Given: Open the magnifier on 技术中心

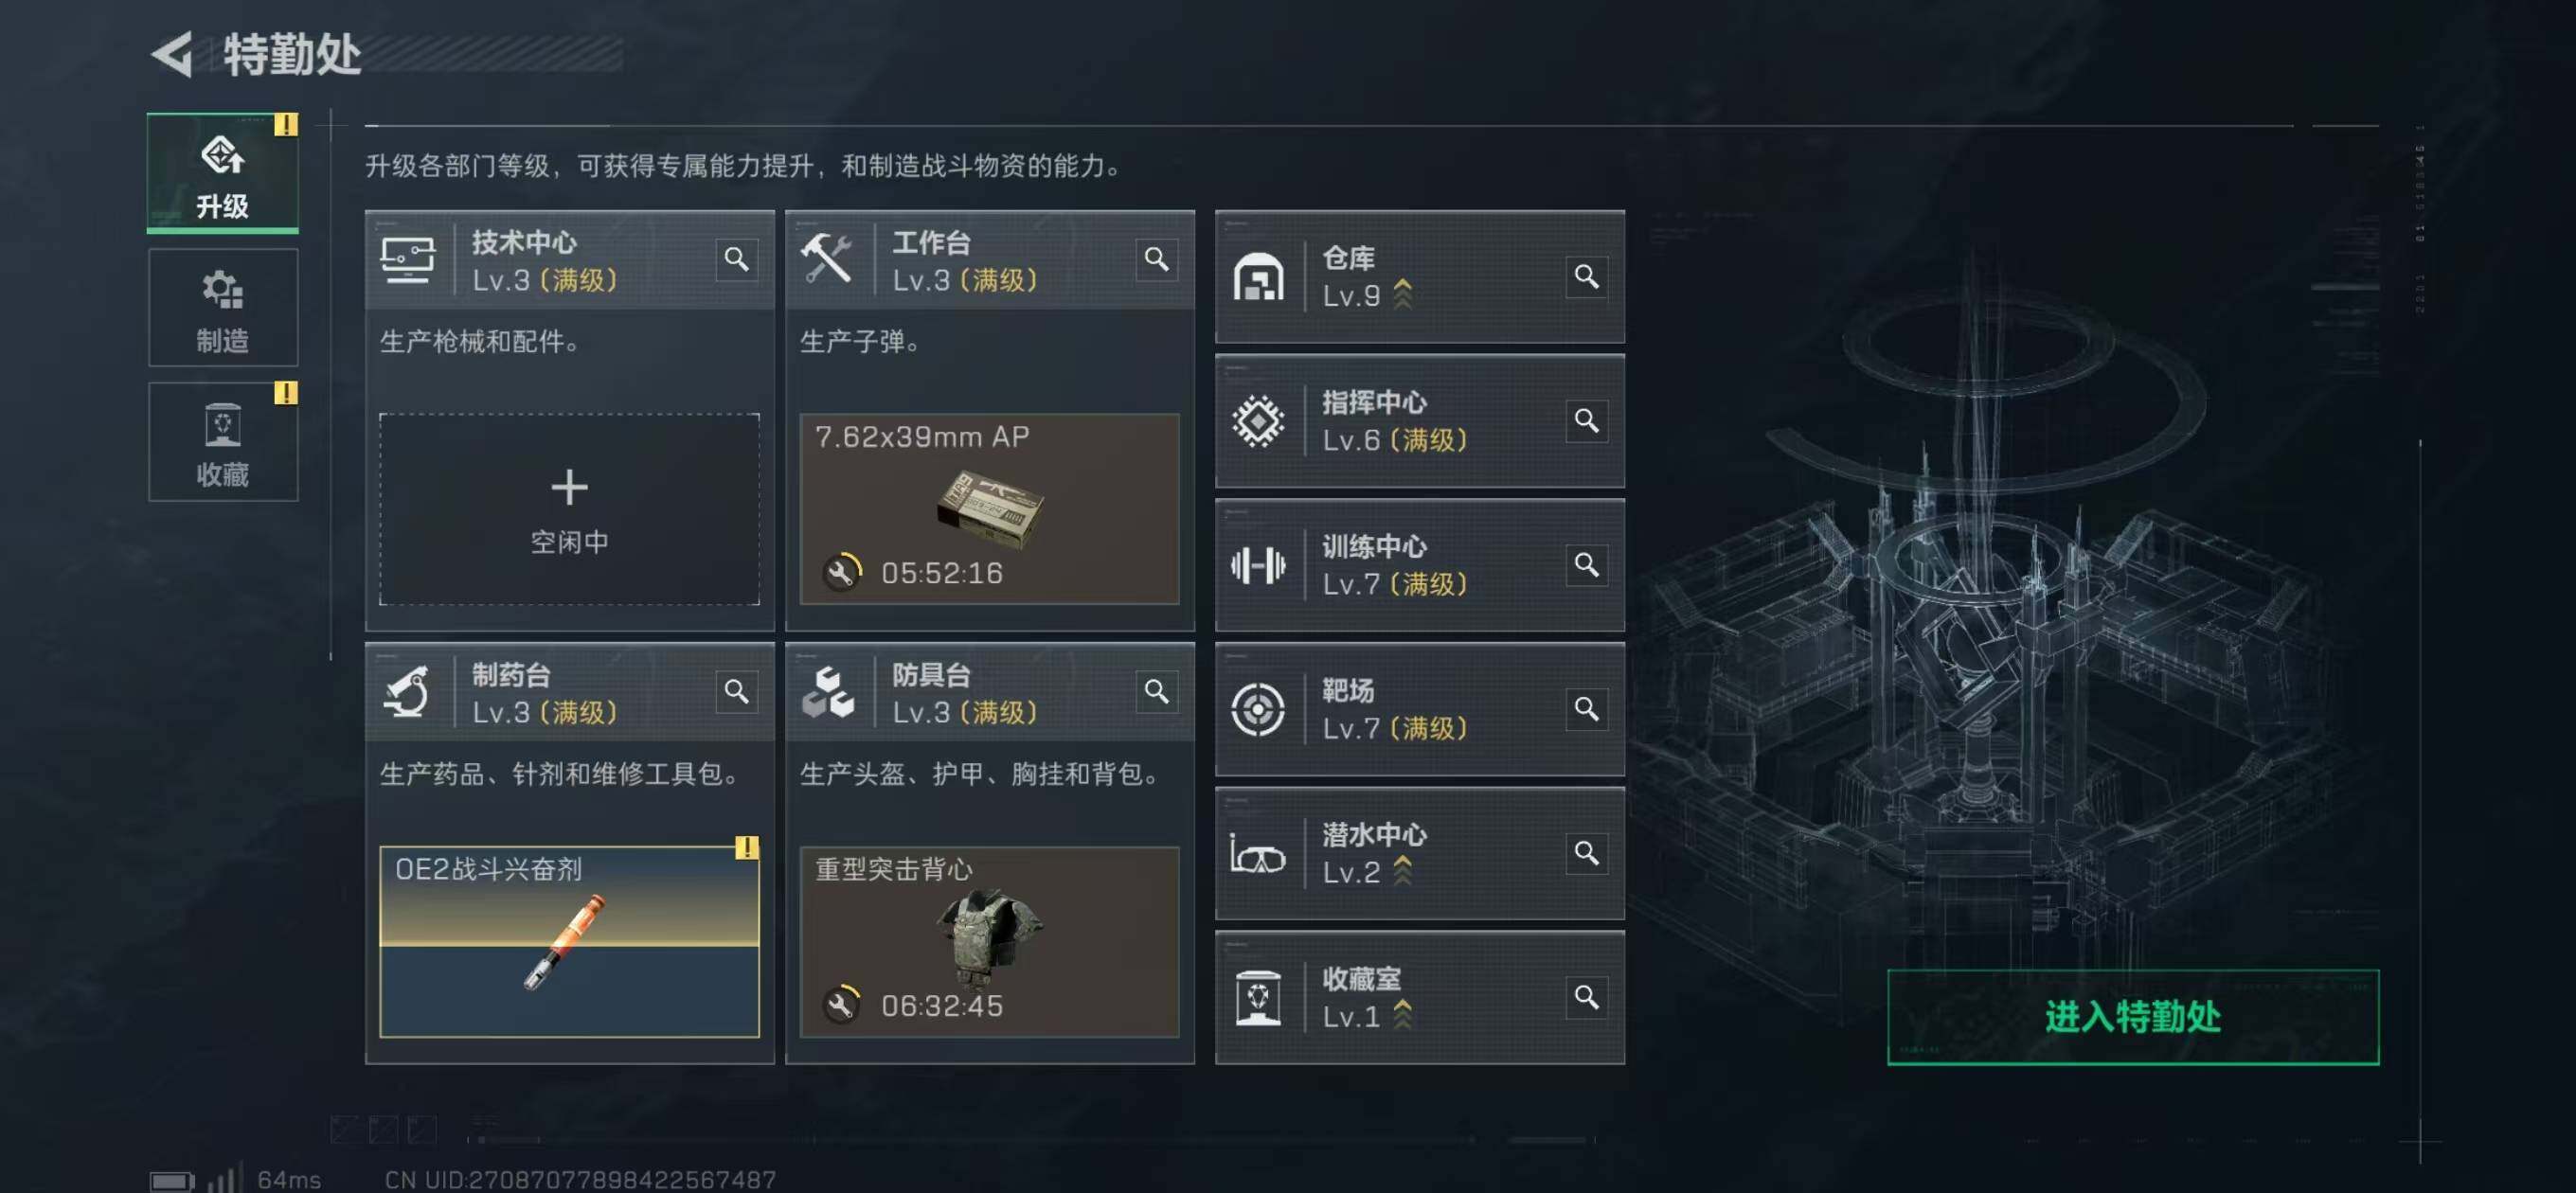Looking at the screenshot, I should [736, 260].
